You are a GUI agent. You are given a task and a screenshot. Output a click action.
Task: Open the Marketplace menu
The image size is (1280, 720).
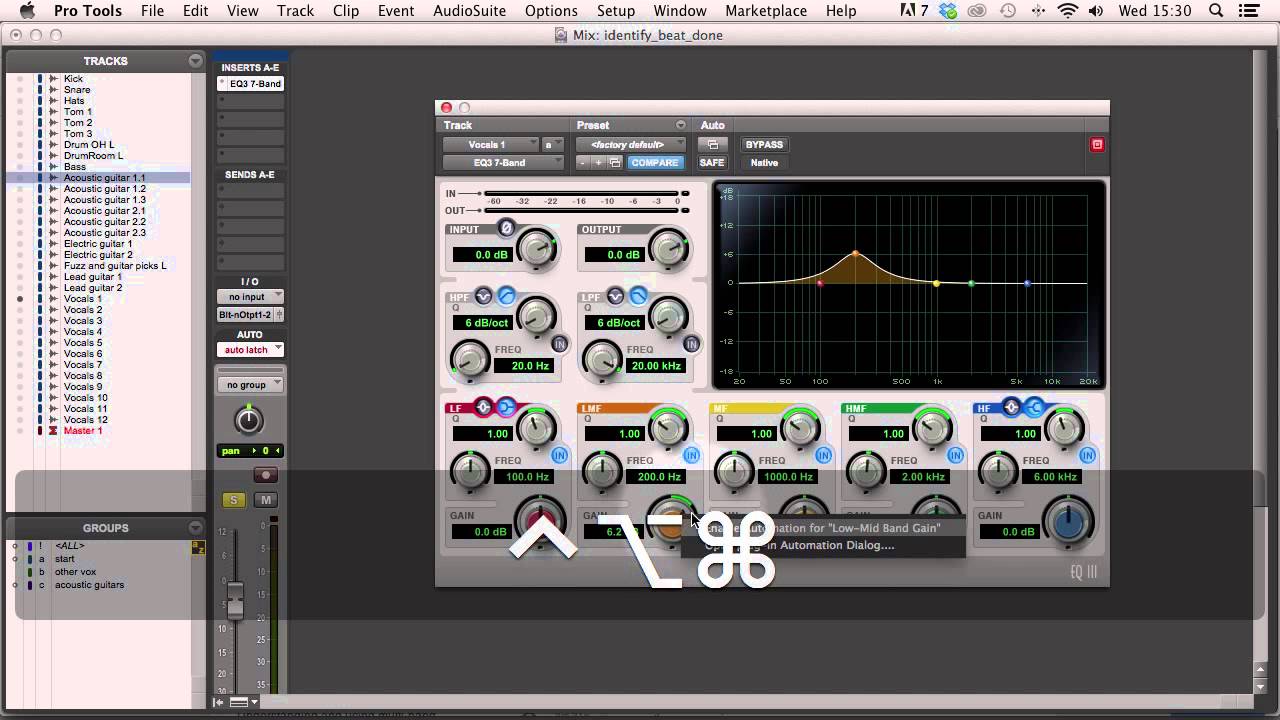[x=766, y=11]
